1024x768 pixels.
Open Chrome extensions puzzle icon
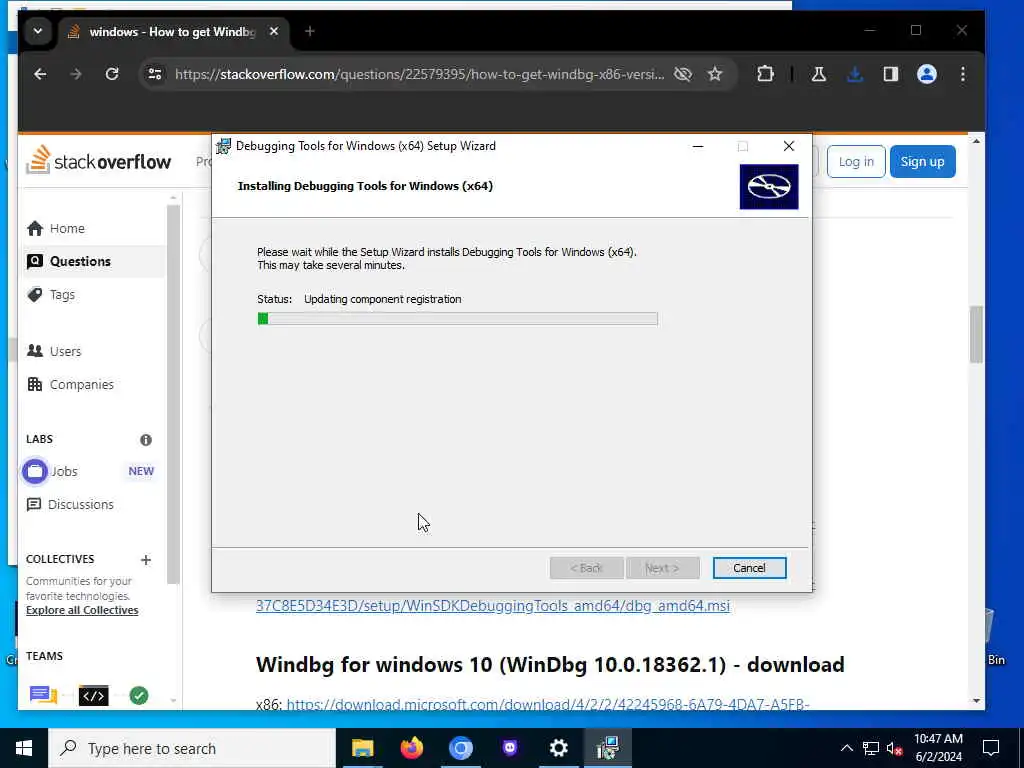[765, 74]
